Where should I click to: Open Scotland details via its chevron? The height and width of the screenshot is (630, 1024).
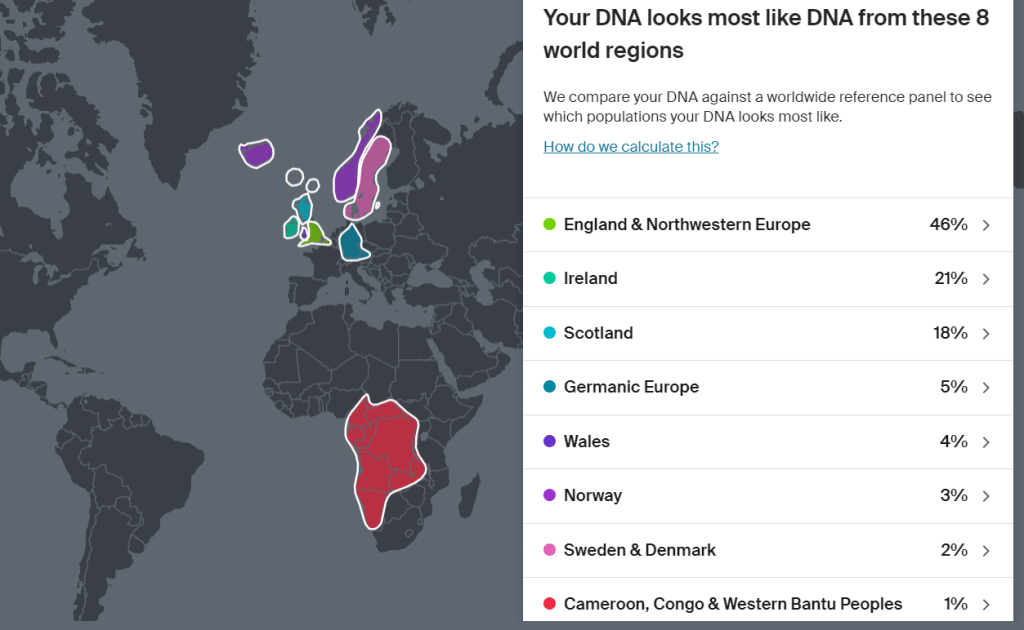pos(986,333)
